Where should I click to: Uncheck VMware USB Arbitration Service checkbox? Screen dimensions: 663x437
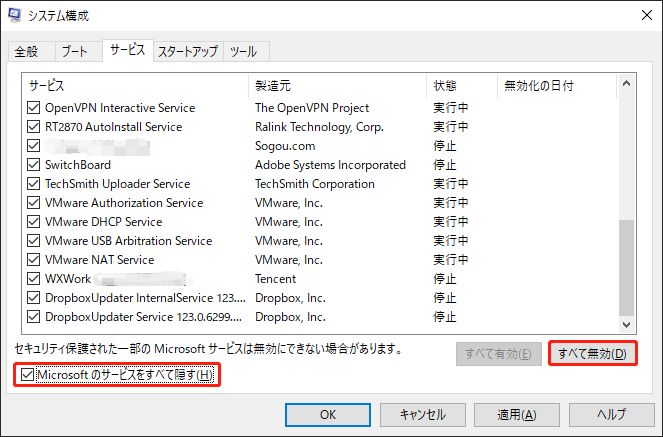point(33,241)
